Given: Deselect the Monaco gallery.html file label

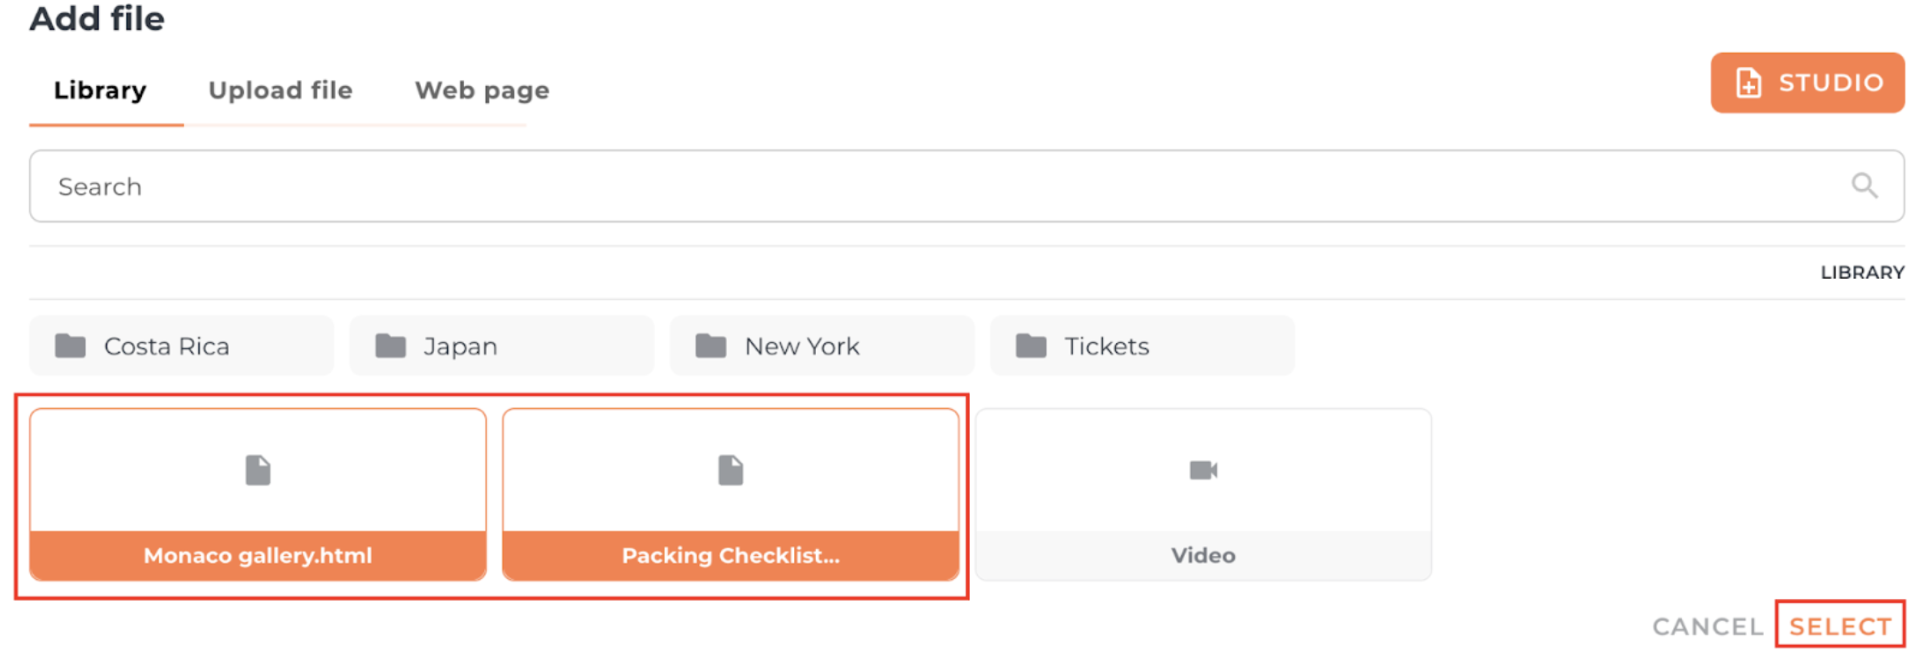Looking at the screenshot, I should coord(258,556).
